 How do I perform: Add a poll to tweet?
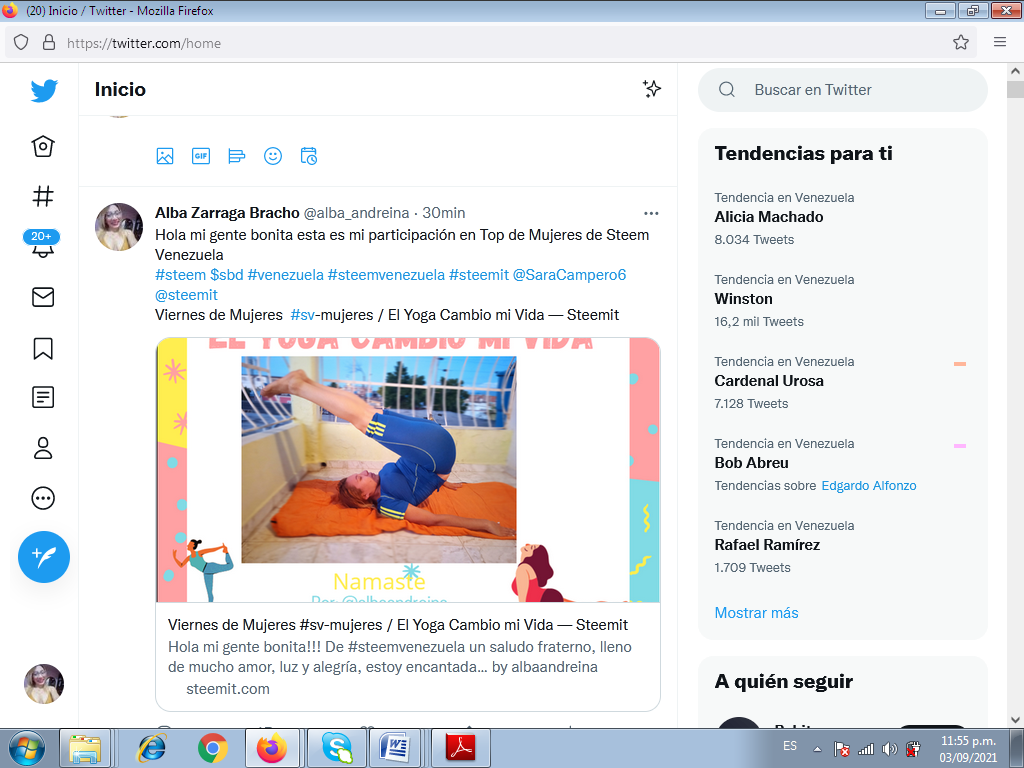[x=236, y=156]
